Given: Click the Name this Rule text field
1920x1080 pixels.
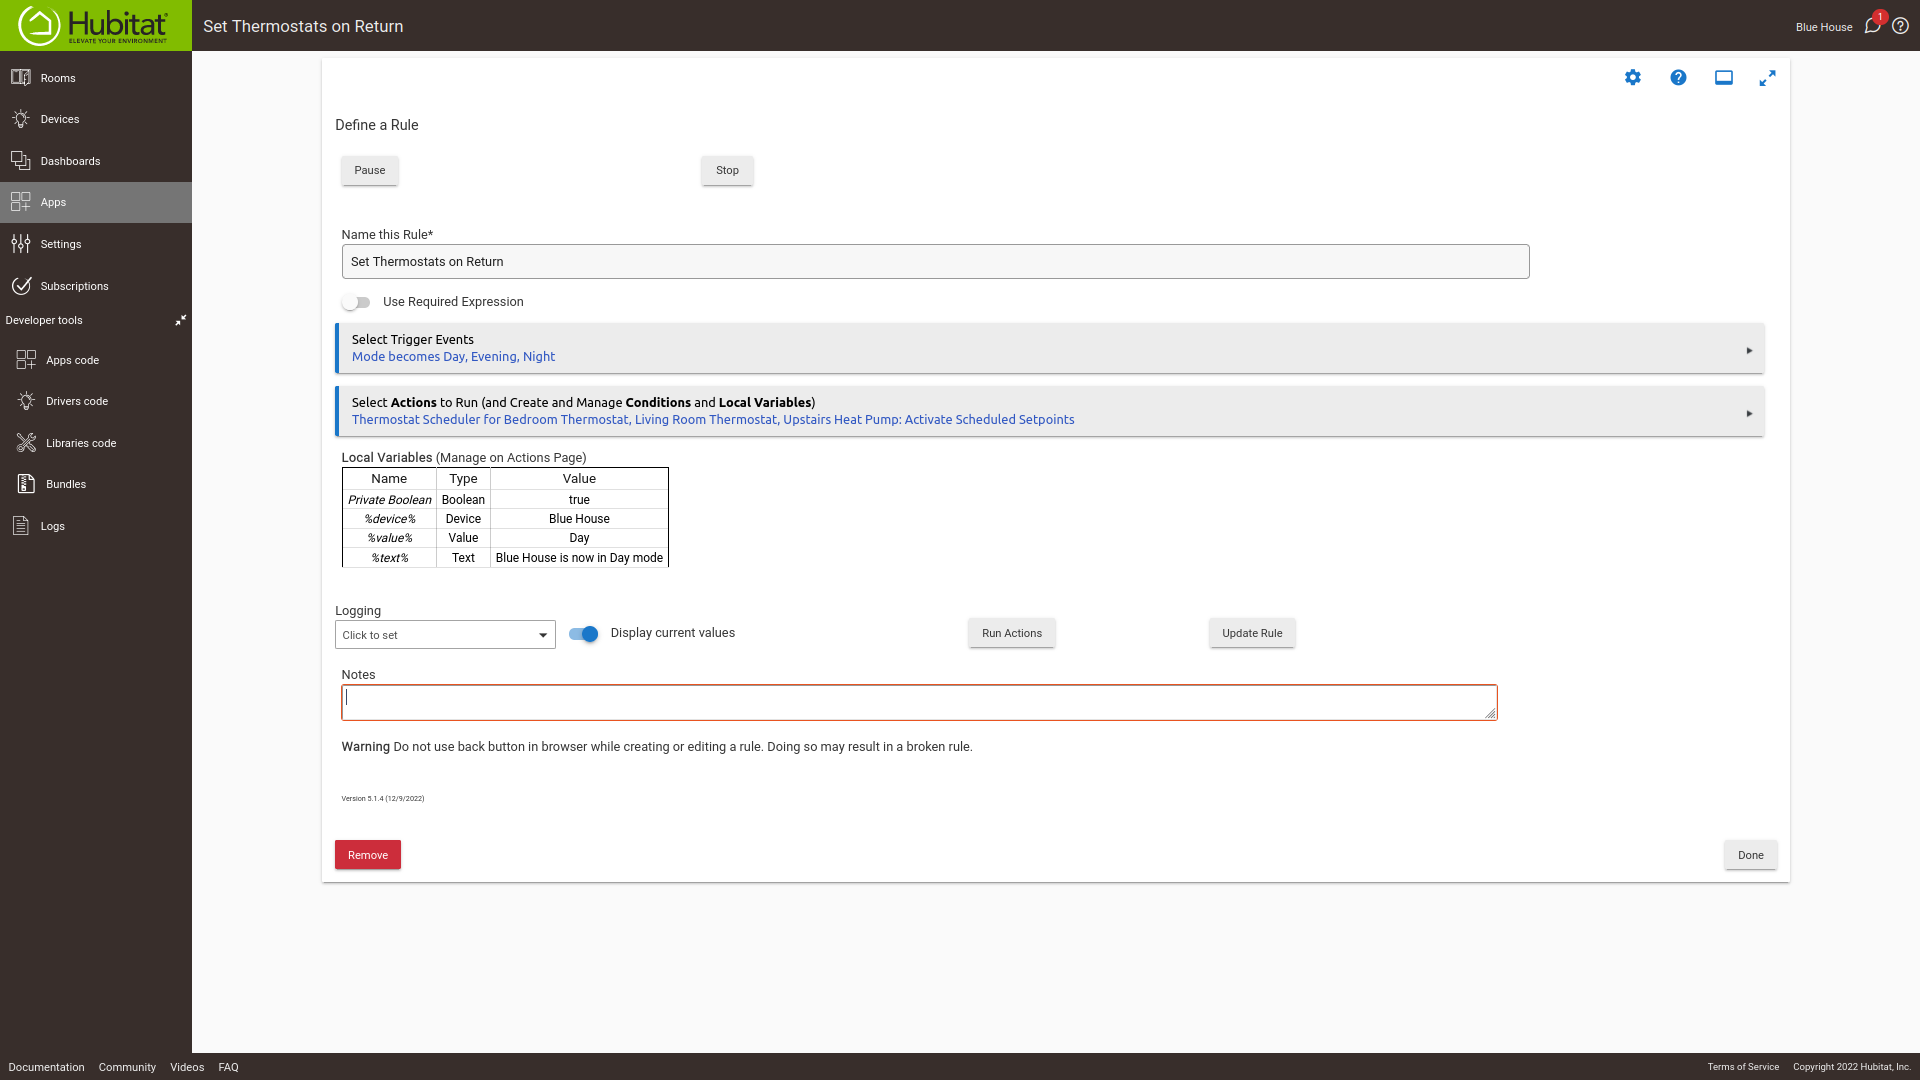Looking at the screenshot, I should [x=934, y=262].
